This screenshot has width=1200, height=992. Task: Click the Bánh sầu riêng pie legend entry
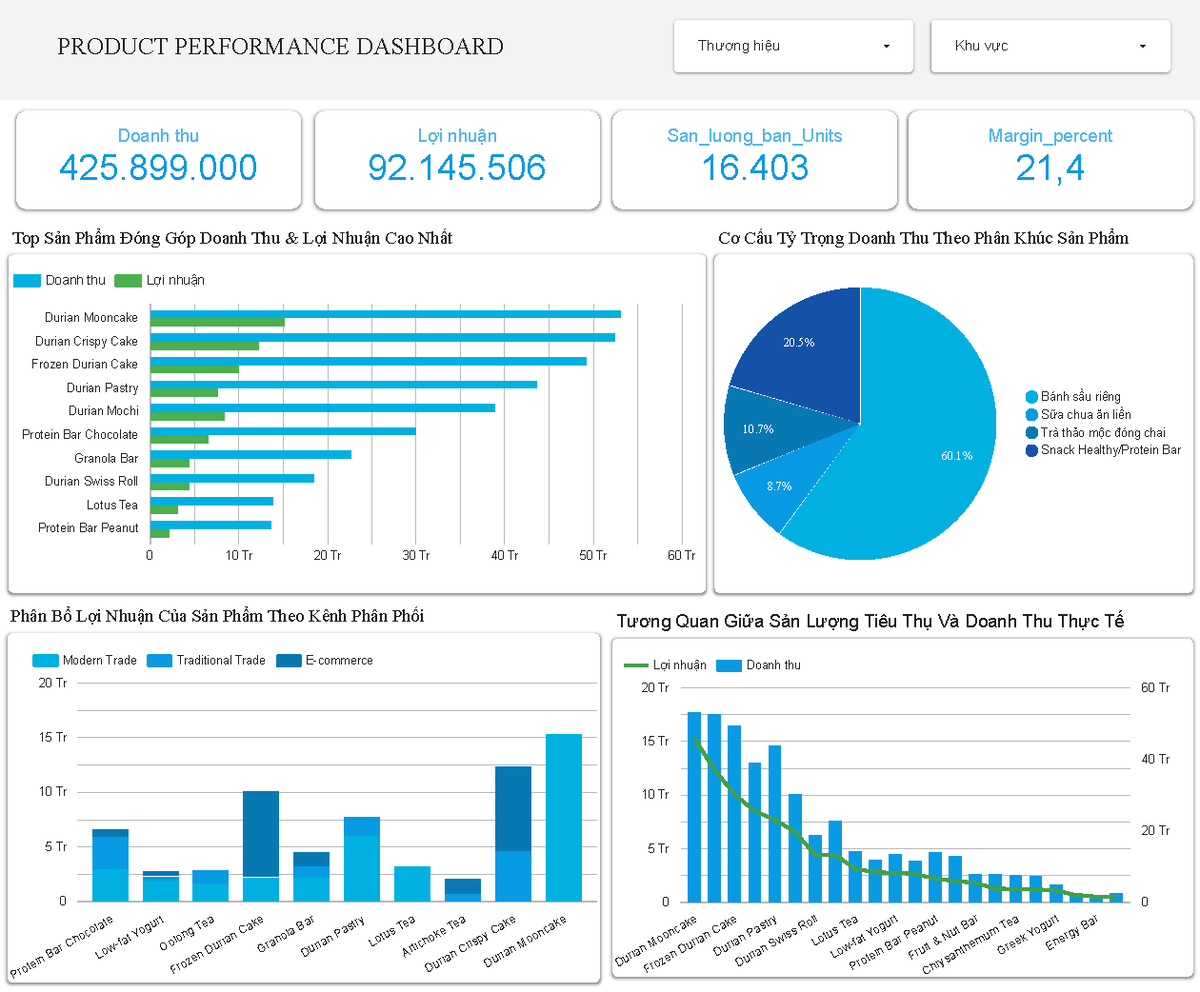tap(1073, 397)
